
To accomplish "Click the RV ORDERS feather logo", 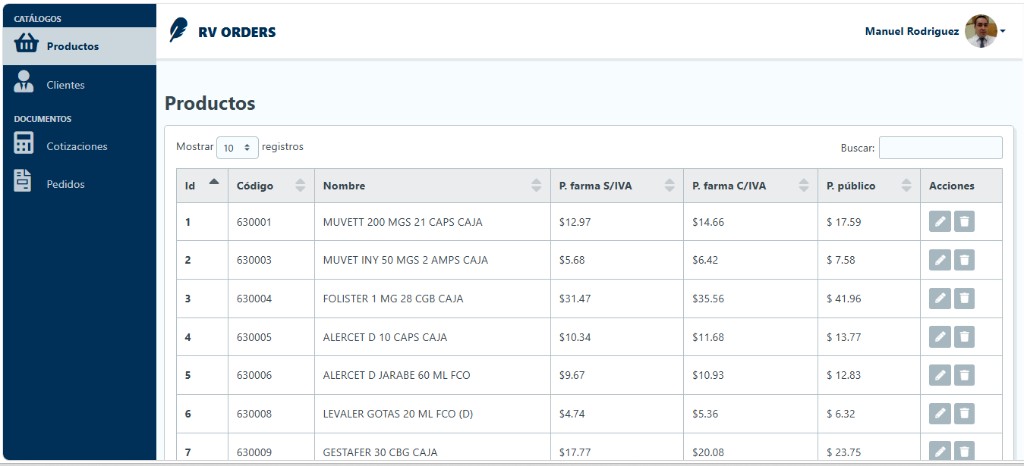I will pyautogui.click(x=178, y=30).
